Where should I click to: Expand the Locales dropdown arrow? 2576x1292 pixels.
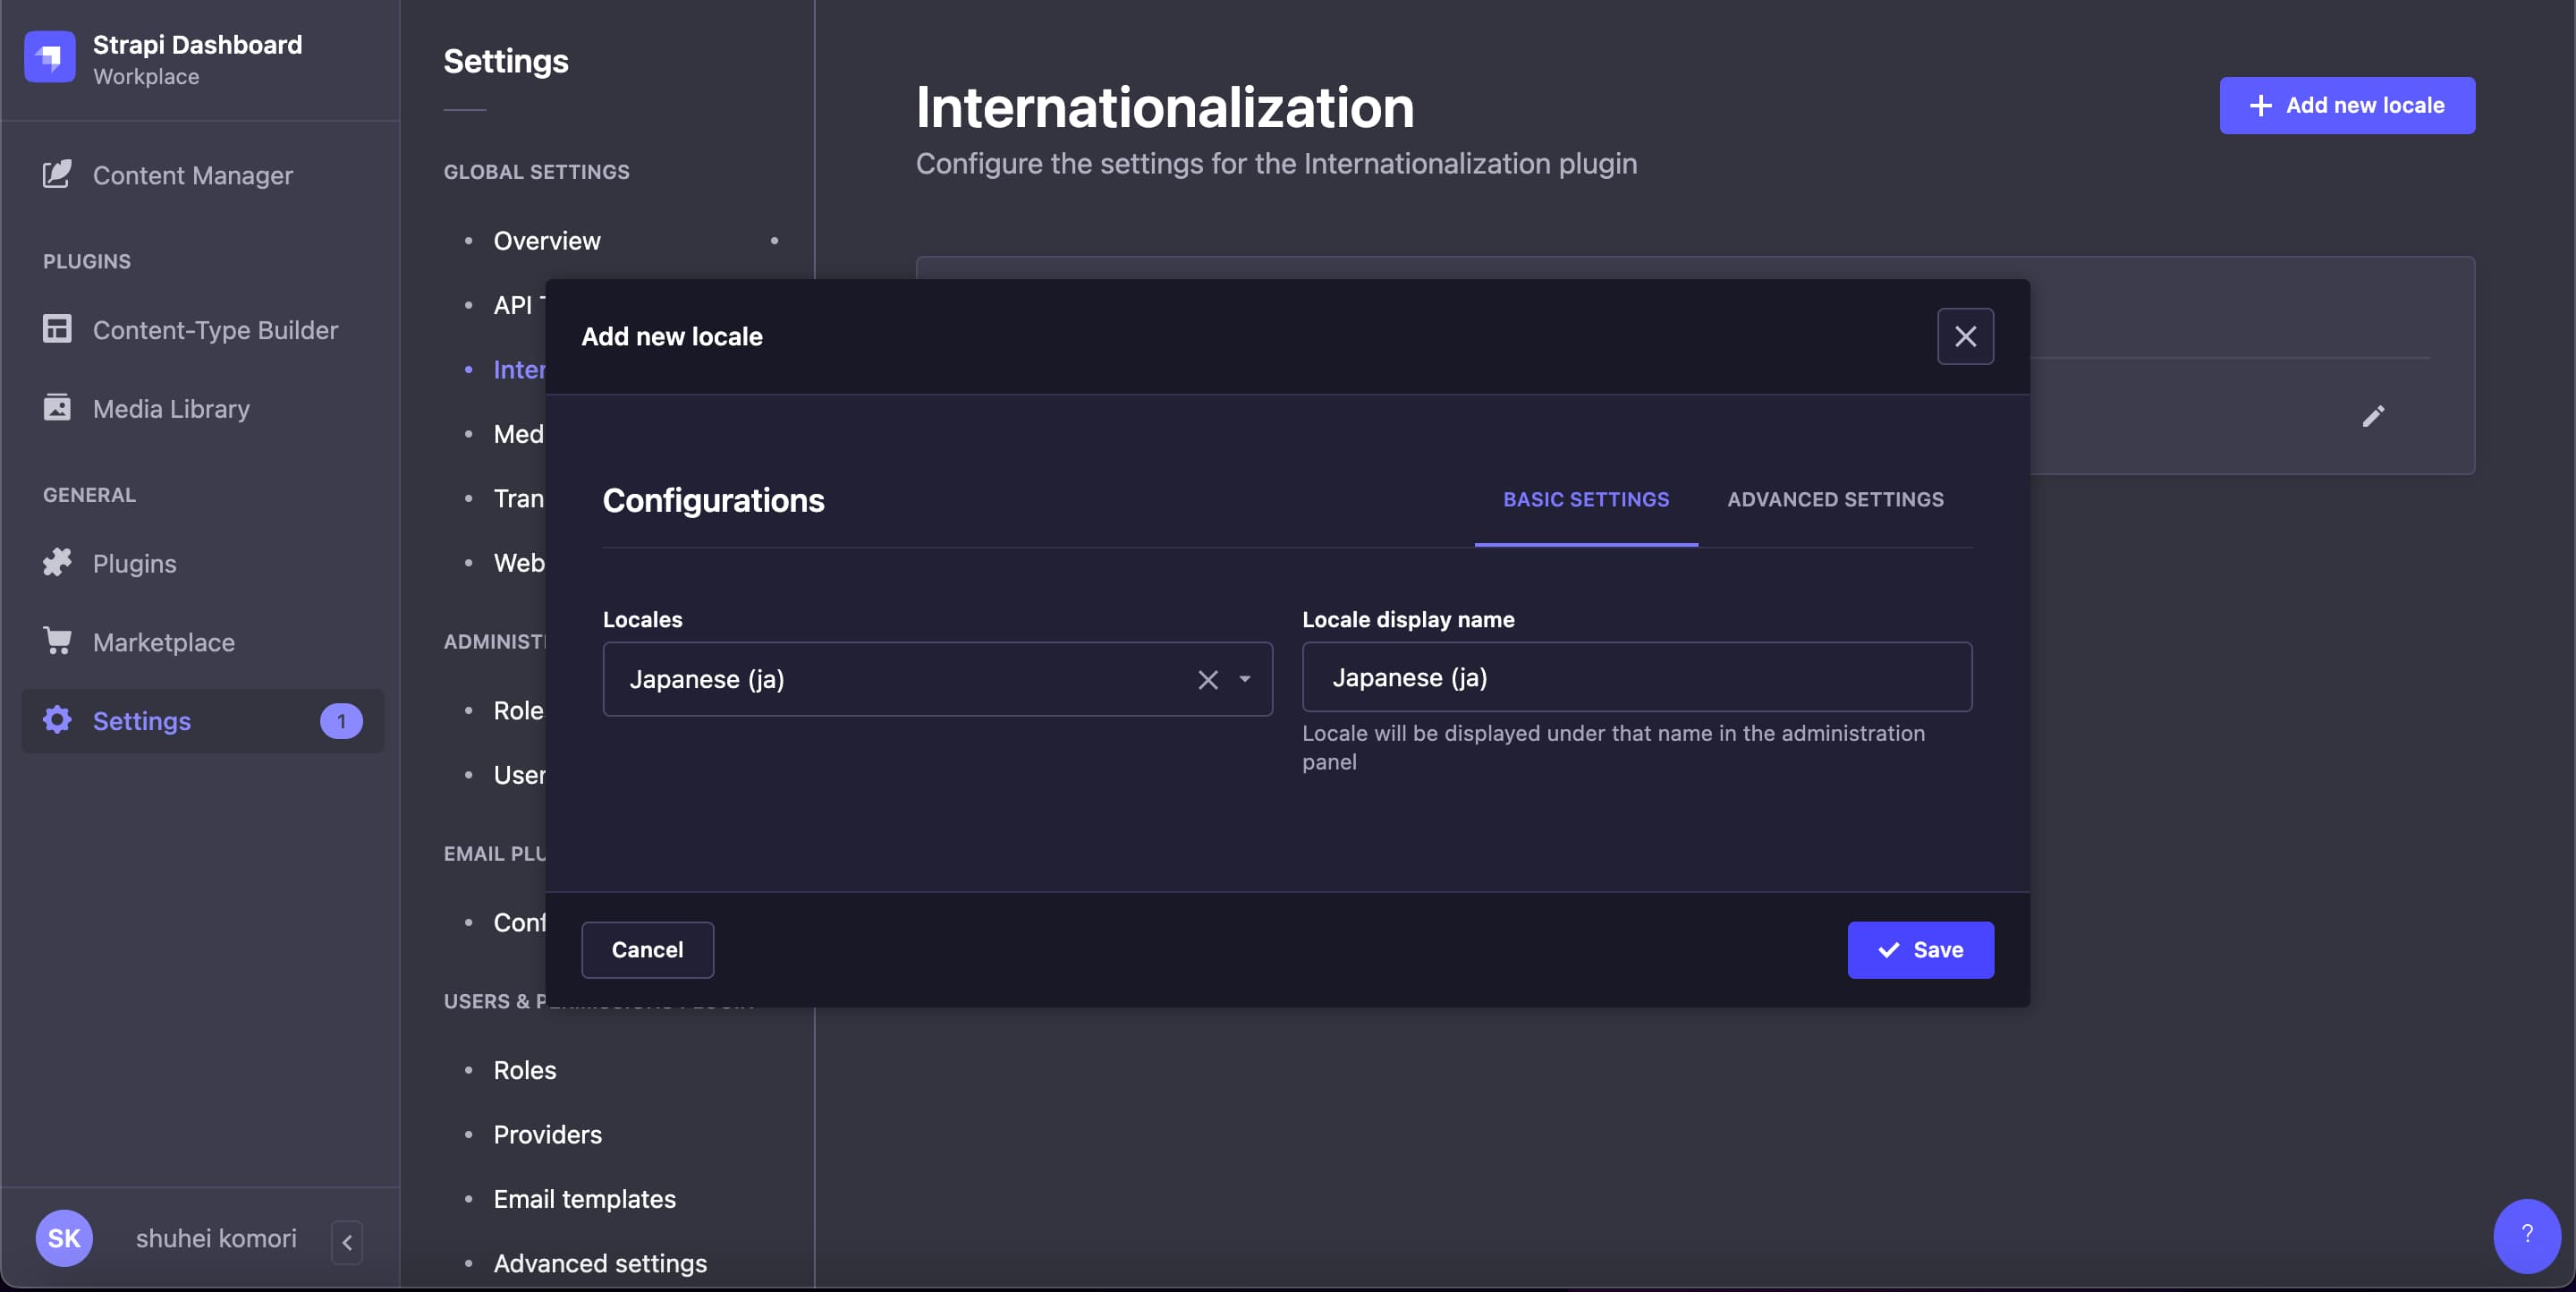coord(1245,680)
